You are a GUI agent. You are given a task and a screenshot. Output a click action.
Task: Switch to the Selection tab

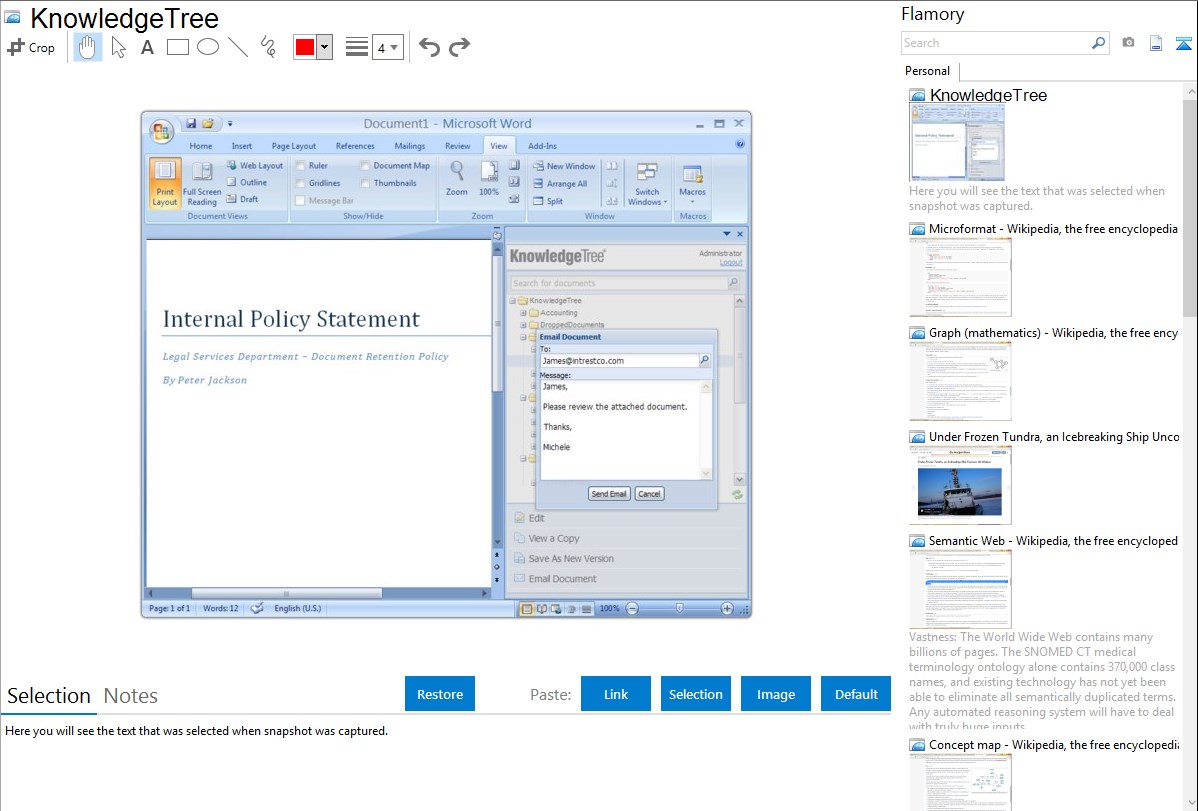tap(49, 696)
